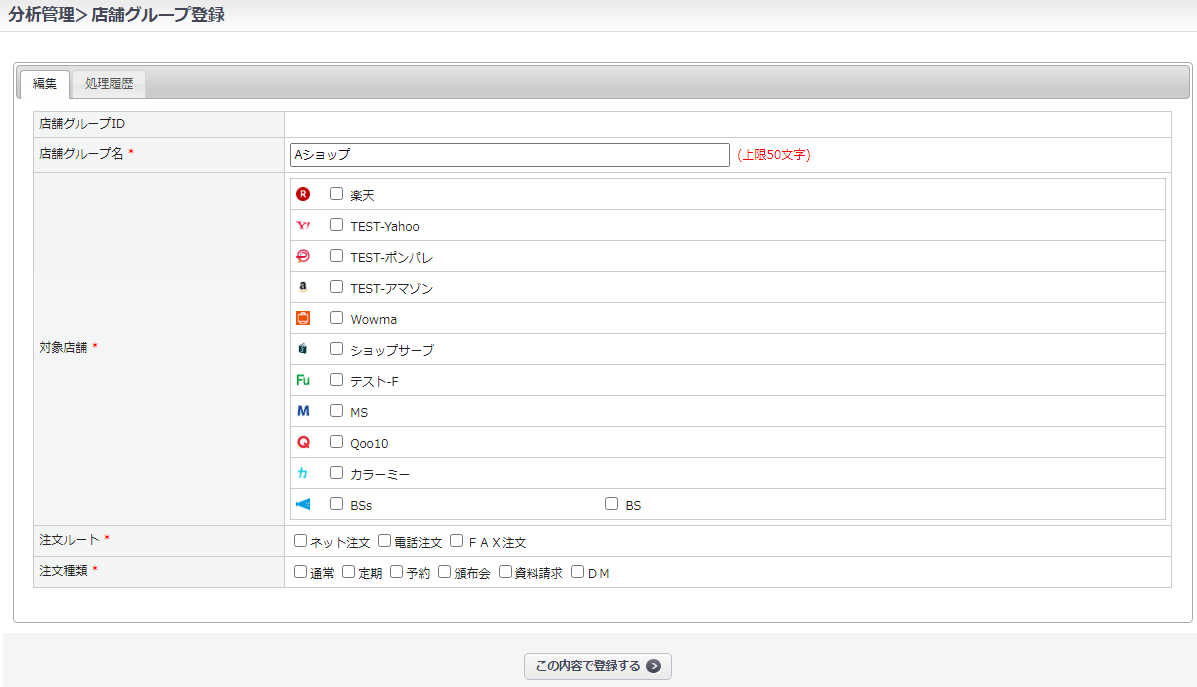
Task: Click the 分析管理> 店舗グループ登録 heading
Action: pos(116,15)
